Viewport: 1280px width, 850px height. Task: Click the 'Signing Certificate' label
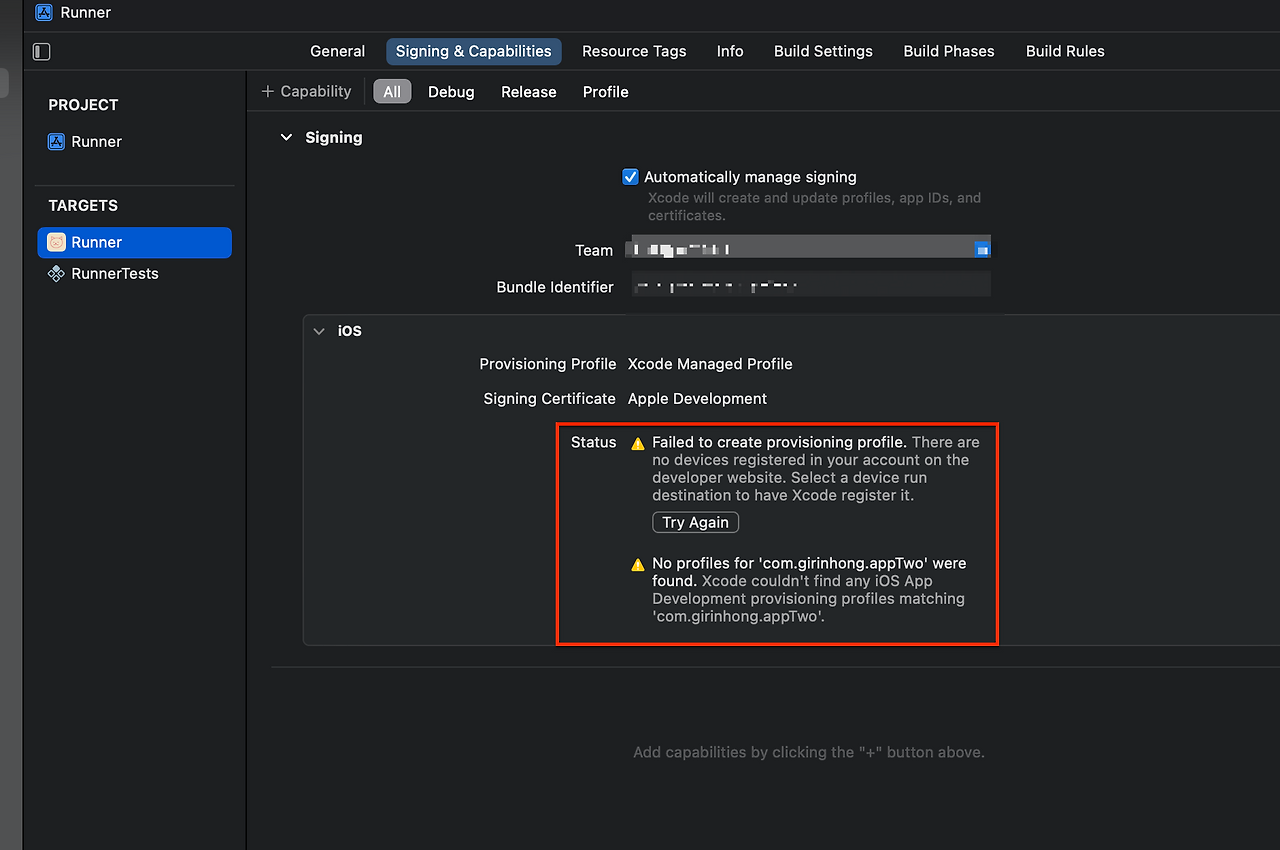550,399
